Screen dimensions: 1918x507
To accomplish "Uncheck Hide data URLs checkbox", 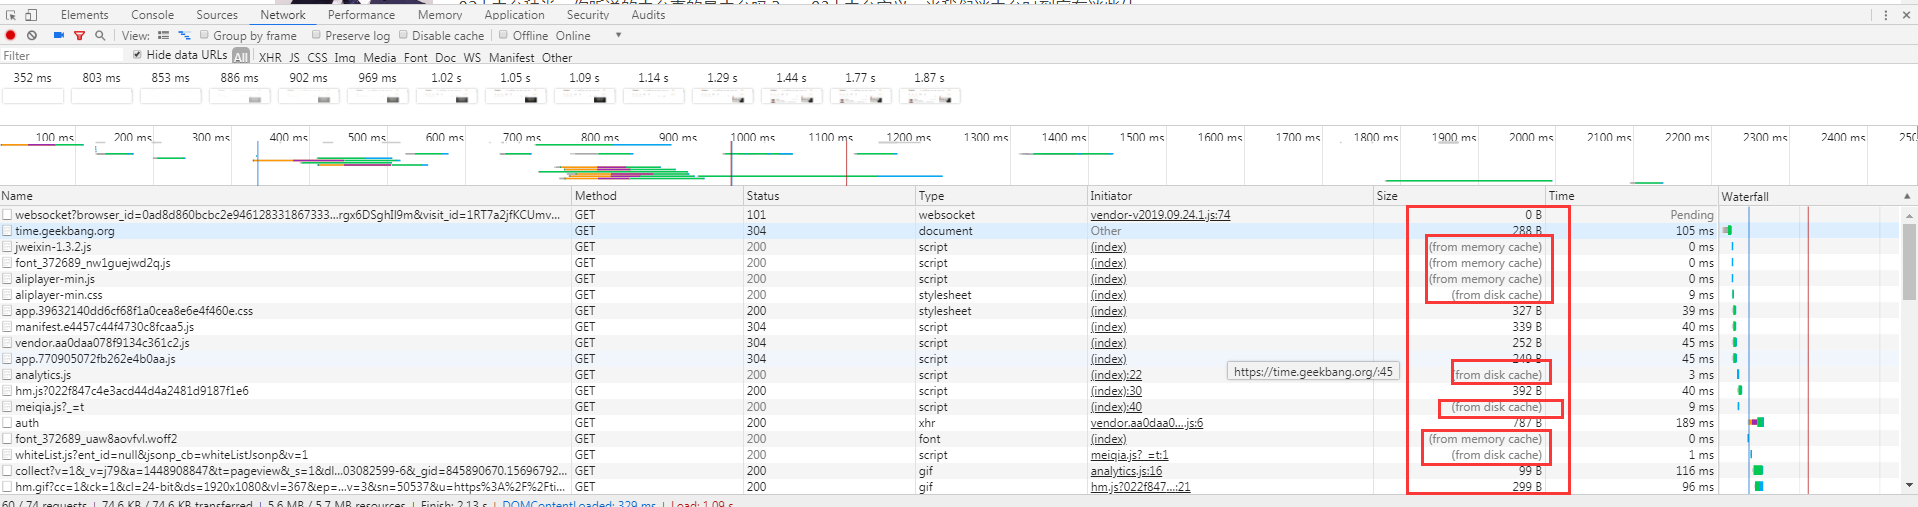I will coord(137,55).
